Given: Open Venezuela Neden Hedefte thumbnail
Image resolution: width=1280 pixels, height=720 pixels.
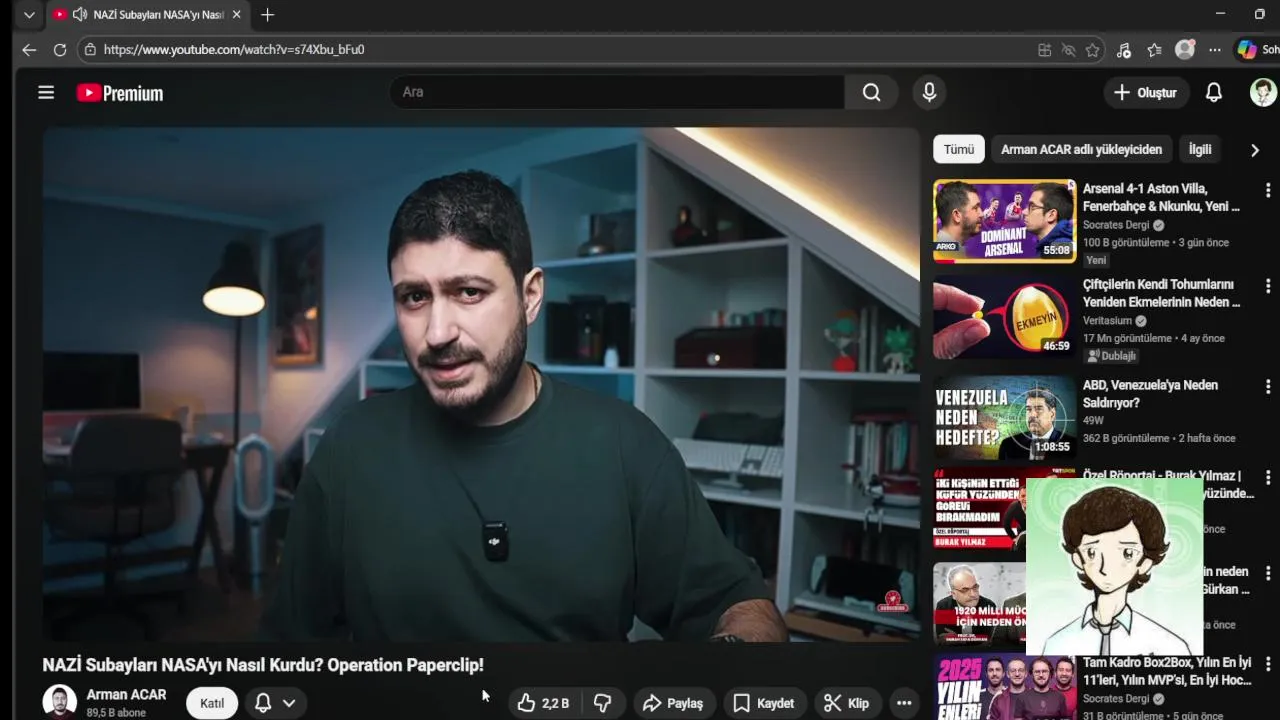Looking at the screenshot, I should pyautogui.click(x=1004, y=417).
